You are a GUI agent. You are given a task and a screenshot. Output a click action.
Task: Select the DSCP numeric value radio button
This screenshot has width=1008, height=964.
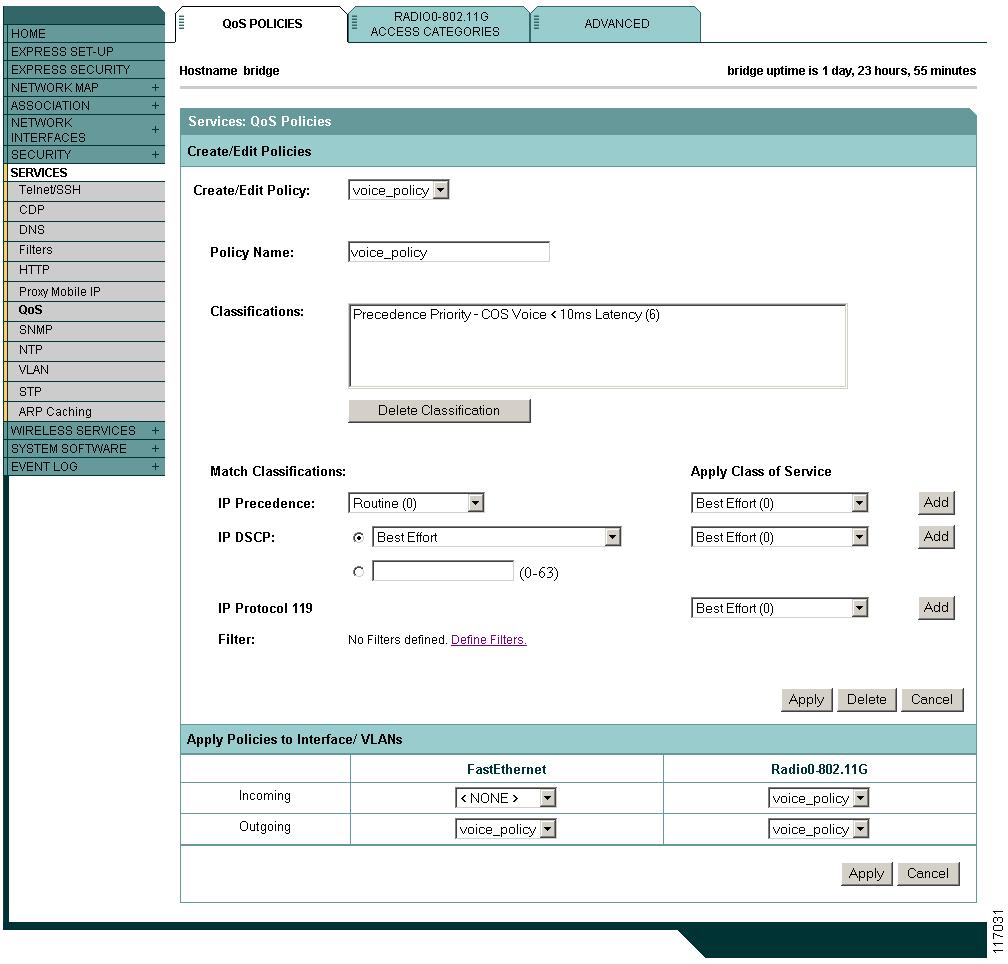point(359,571)
